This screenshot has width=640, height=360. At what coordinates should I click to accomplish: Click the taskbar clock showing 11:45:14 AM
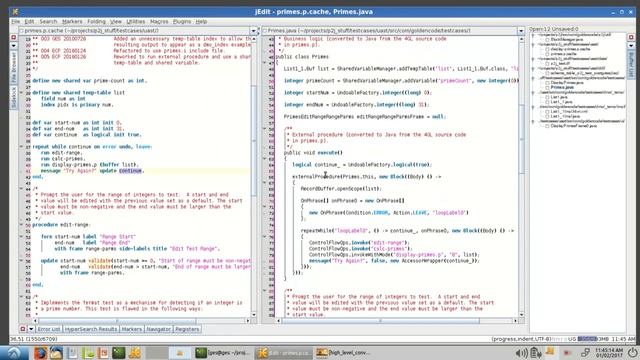[x=609, y=353]
